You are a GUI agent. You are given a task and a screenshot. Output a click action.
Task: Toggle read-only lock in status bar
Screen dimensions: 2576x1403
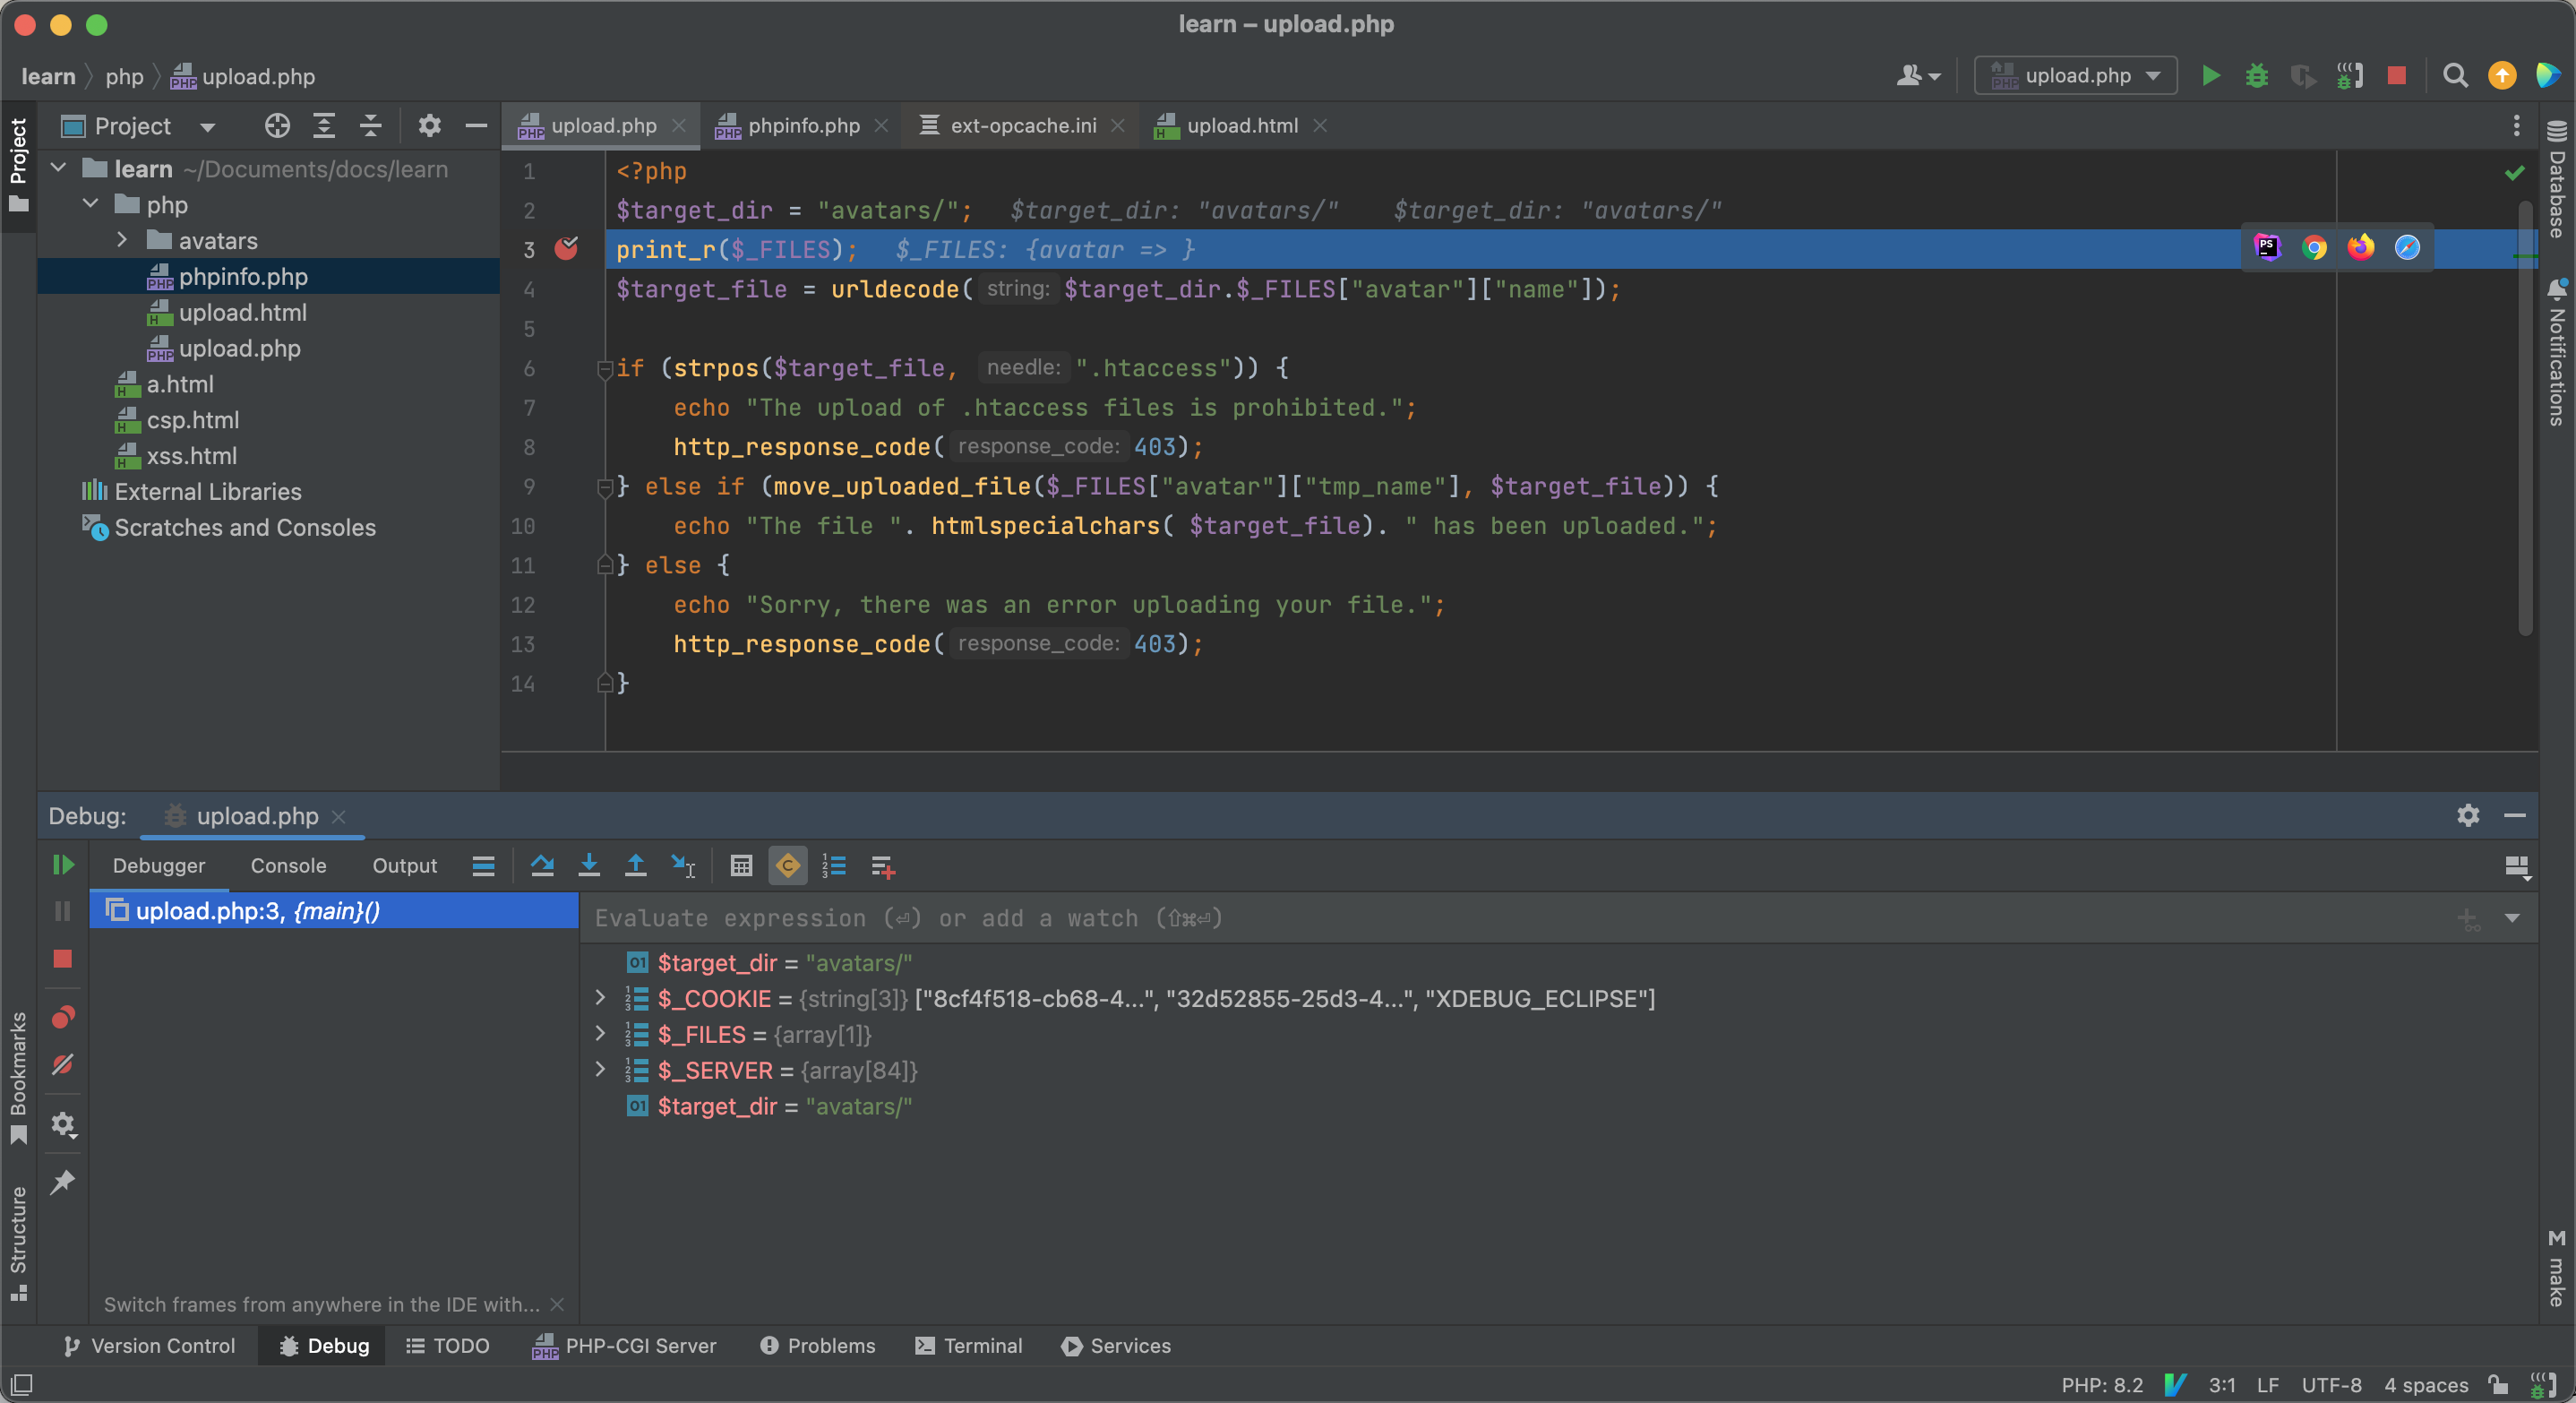tap(2497, 1385)
